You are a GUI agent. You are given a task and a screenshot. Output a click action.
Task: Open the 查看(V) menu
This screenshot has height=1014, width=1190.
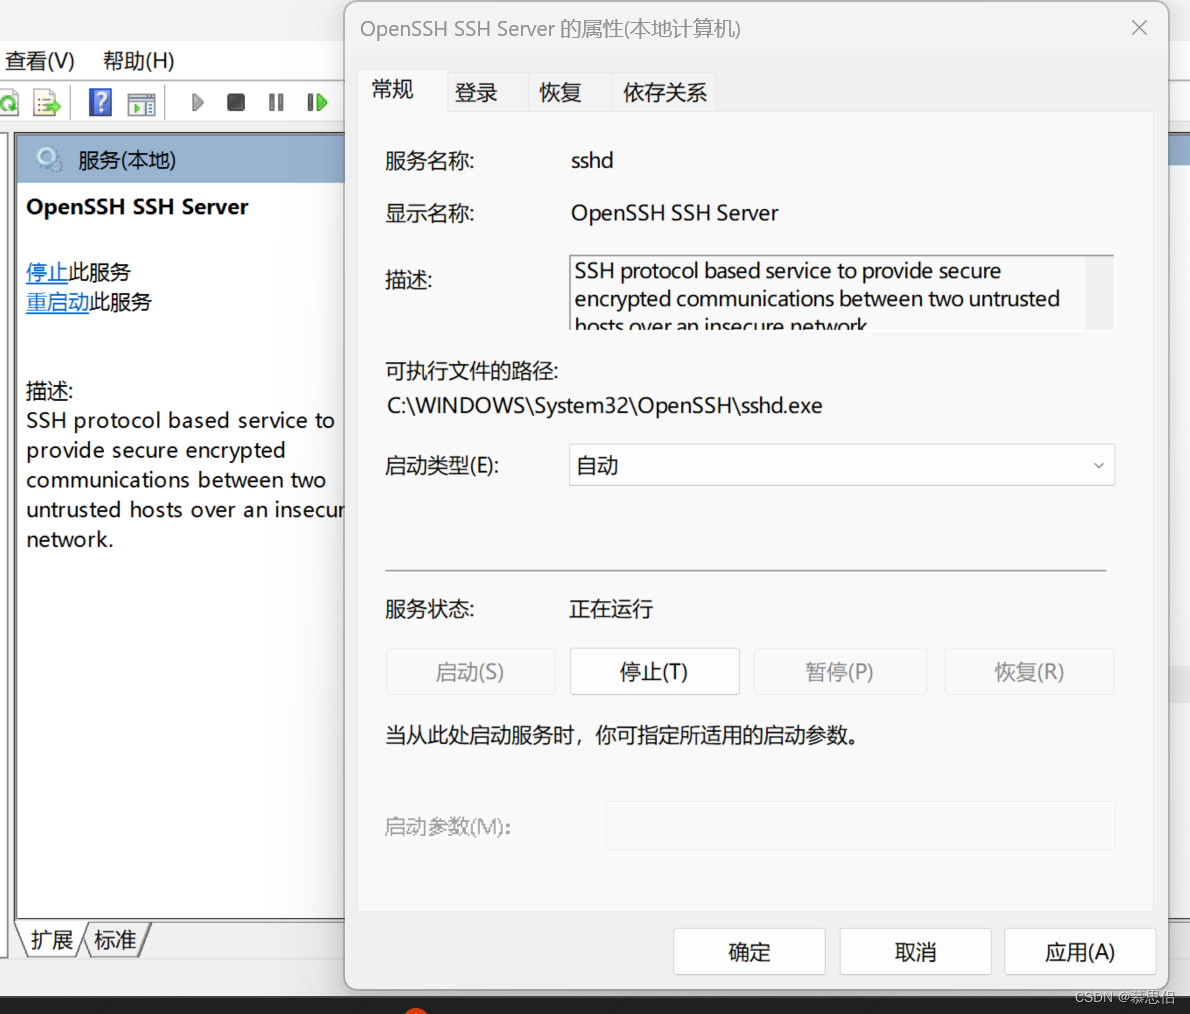pos(39,61)
